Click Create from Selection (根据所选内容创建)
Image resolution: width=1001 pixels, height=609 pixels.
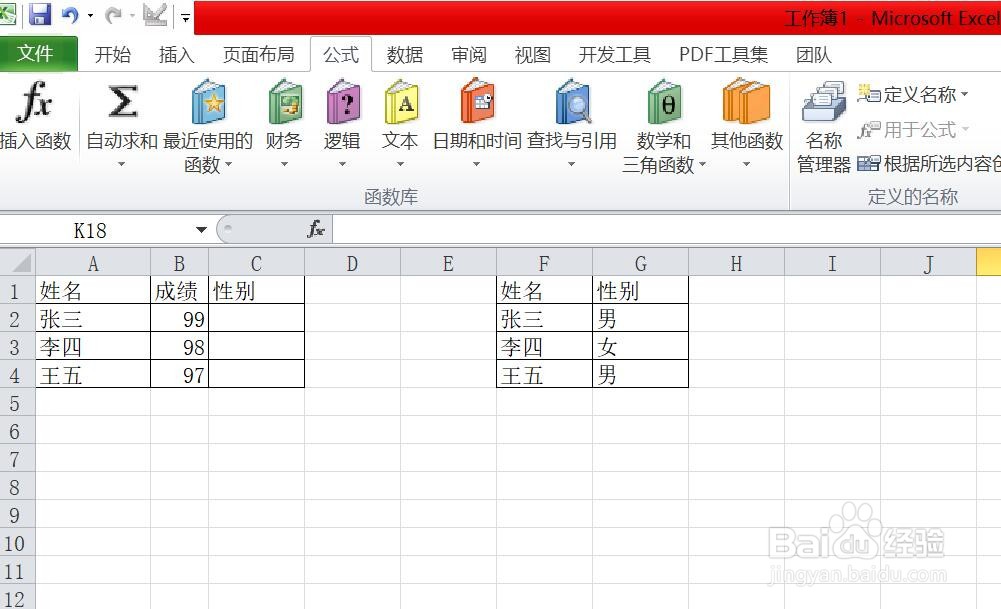tap(929, 164)
